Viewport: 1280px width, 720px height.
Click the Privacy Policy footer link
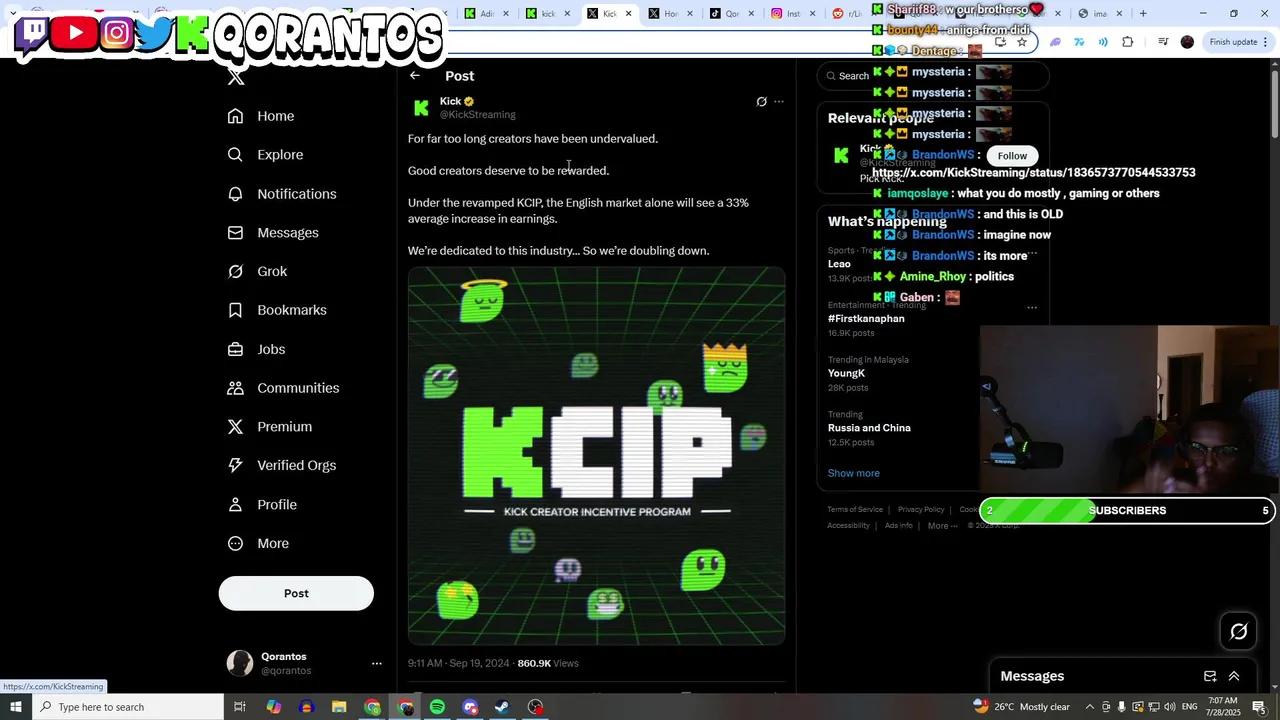pyautogui.click(x=921, y=510)
